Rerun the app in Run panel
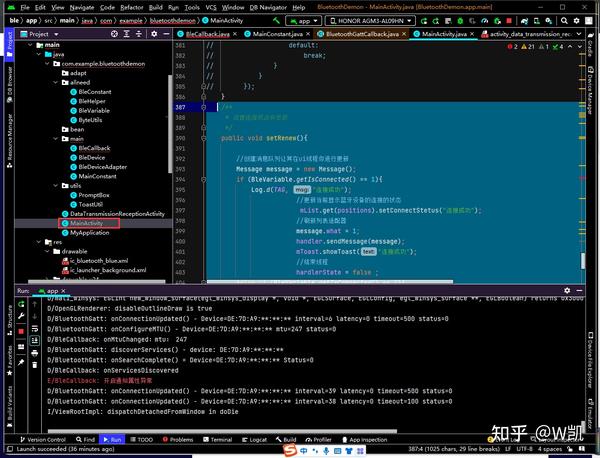600x458 pixels. (23, 302)
